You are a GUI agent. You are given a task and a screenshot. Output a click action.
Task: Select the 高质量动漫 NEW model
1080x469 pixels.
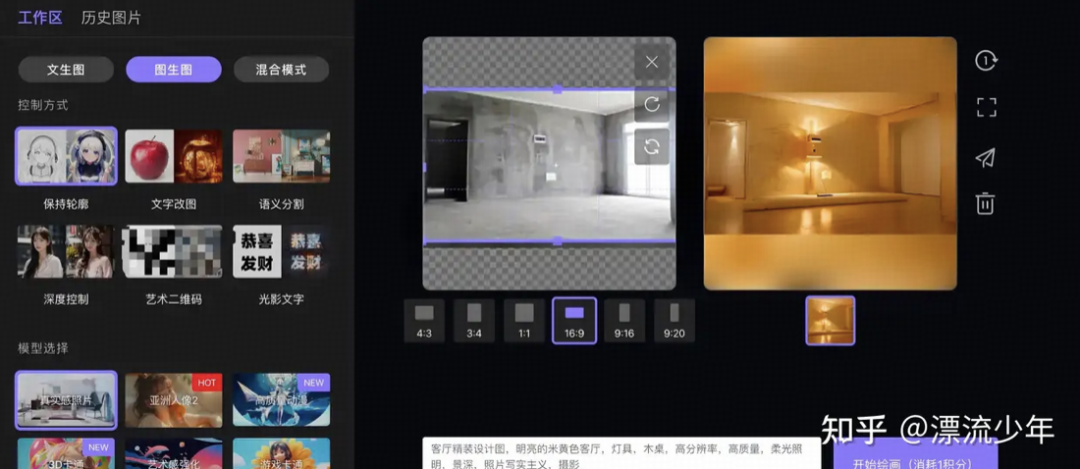pos(281,400)
